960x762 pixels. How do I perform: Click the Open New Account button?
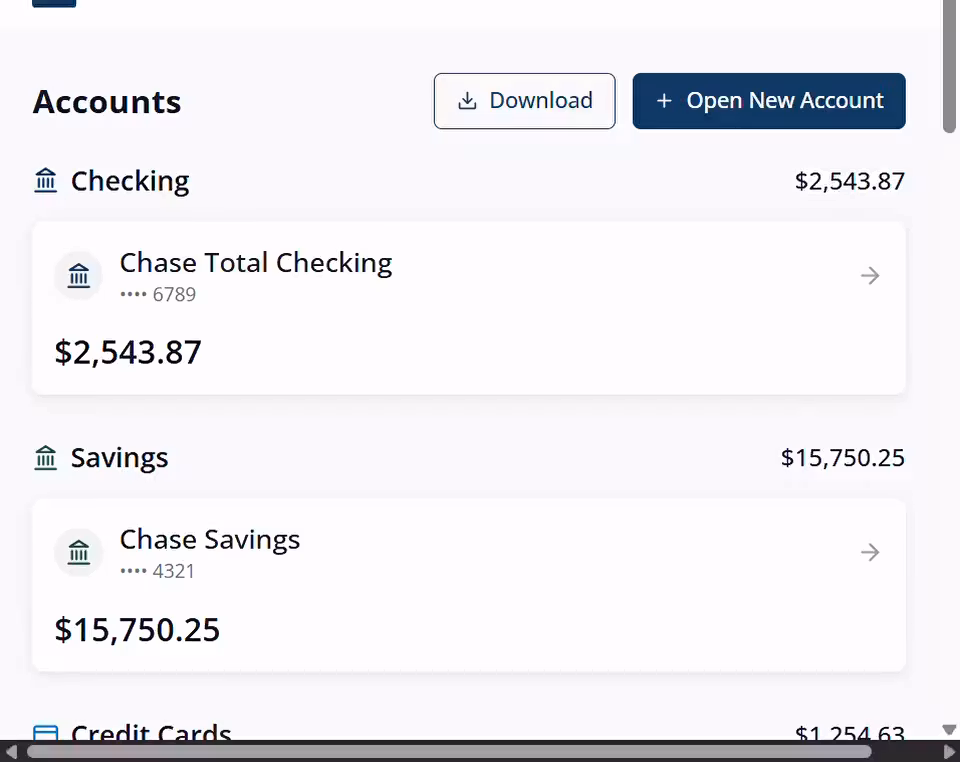tap(768, 101)
